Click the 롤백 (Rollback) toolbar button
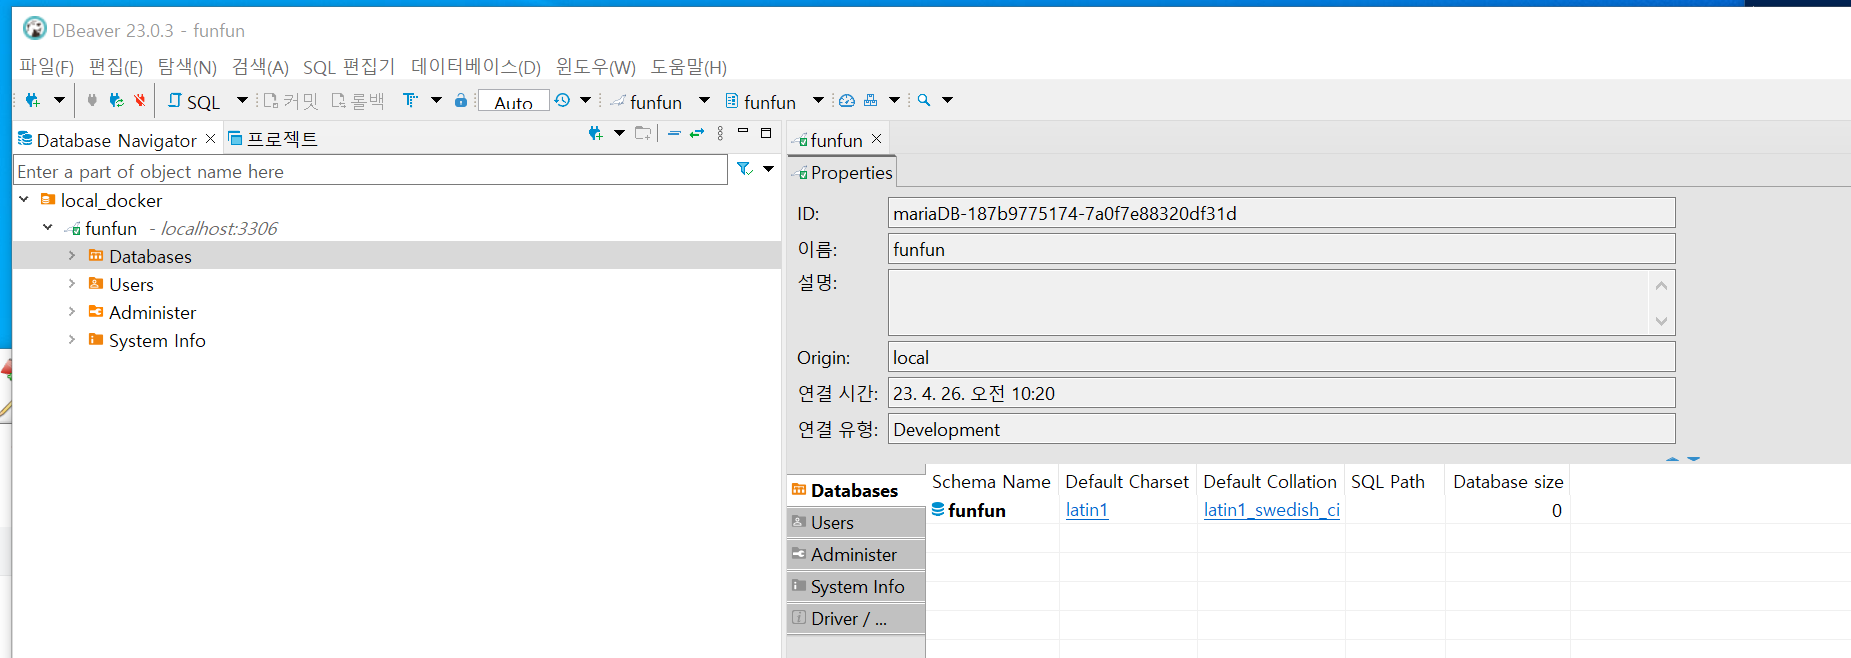1851x658 pixels. 358,101
